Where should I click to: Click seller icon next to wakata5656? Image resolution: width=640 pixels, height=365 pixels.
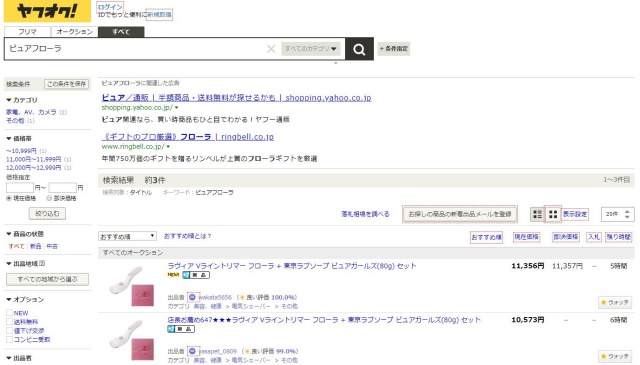coord(192,297)
